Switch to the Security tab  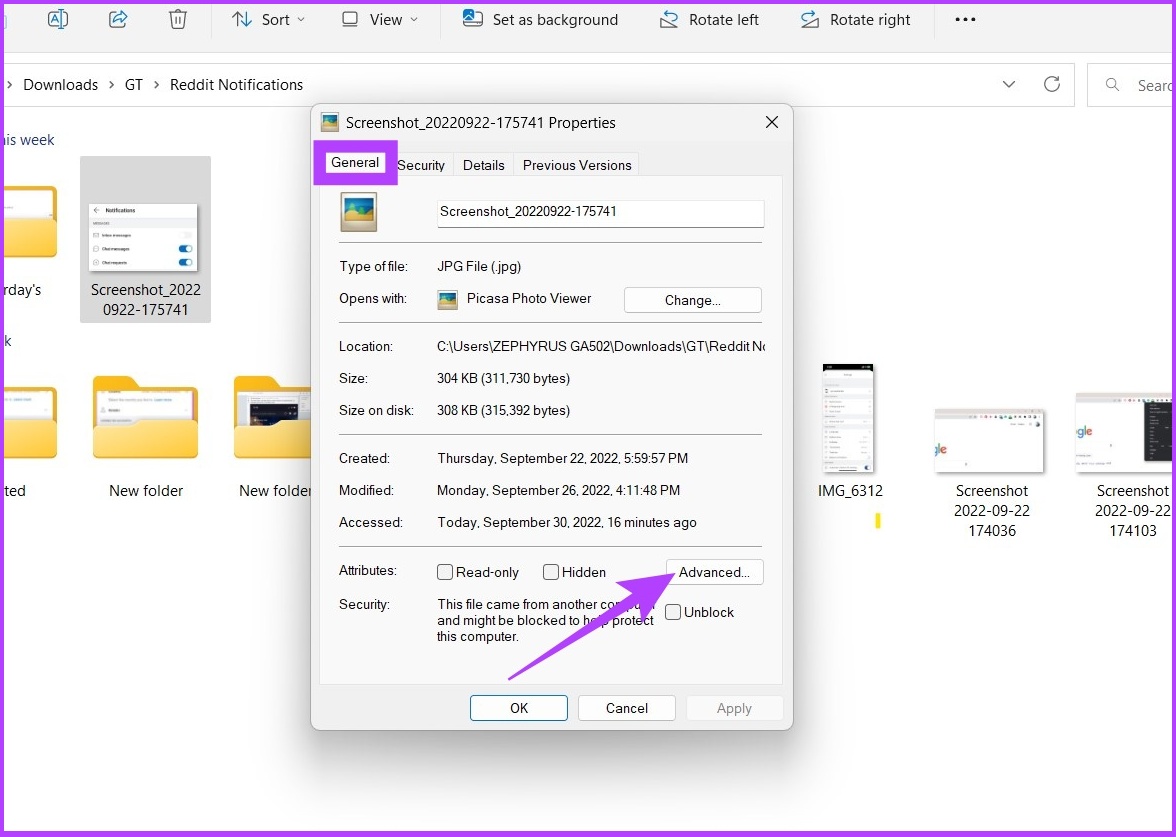coord(421,165)
